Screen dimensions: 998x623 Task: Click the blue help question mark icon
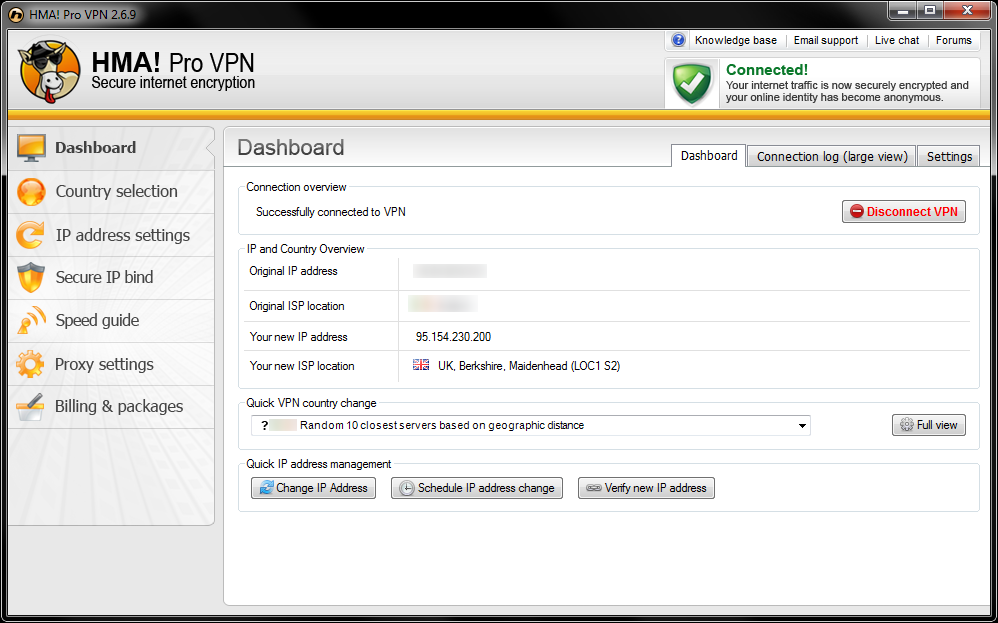pos(679,40)
